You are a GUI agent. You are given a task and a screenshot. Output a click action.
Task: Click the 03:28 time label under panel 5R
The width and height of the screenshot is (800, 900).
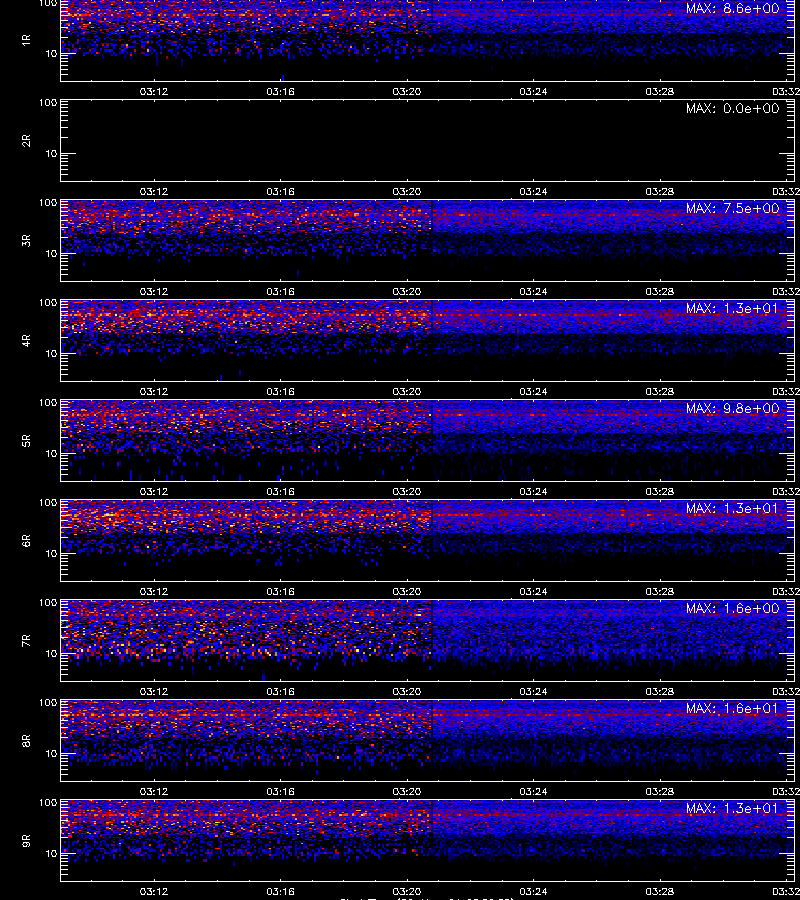click(660, 491)
